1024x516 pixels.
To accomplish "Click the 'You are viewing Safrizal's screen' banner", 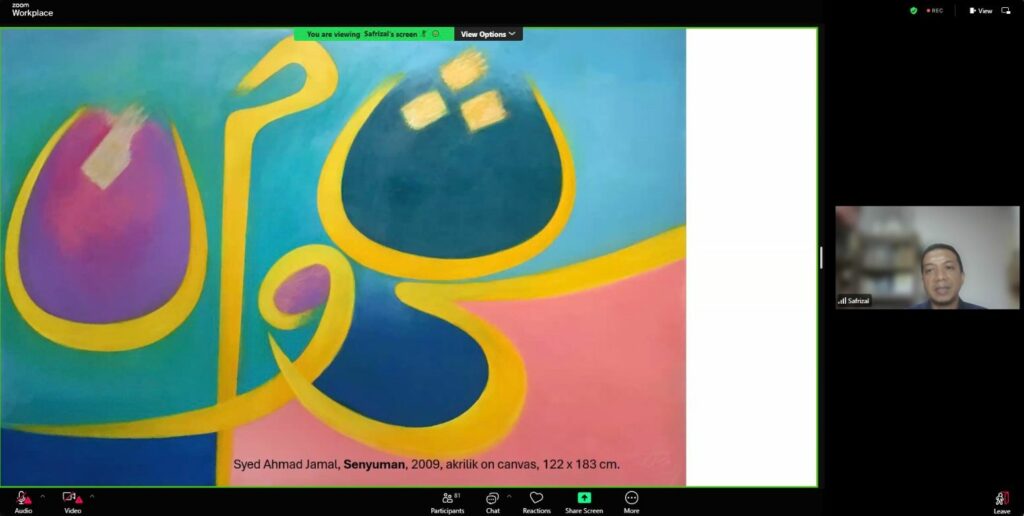I will tap(362, 34).
